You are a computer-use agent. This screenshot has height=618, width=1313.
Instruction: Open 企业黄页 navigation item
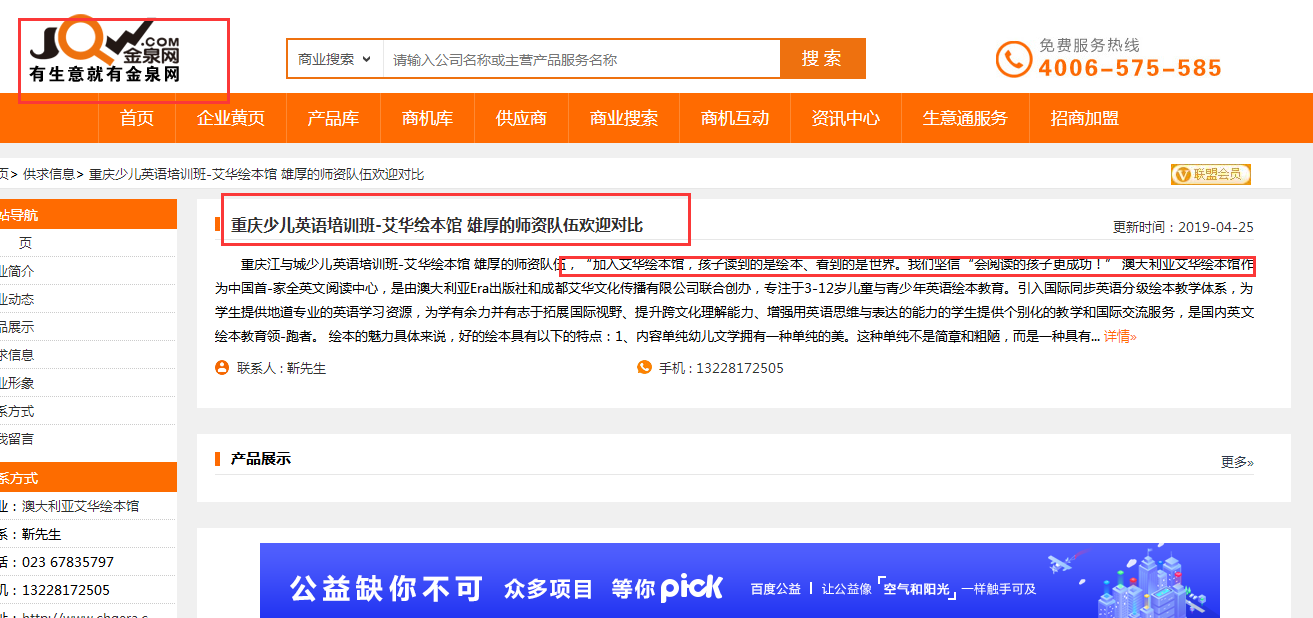coord(231,118)
